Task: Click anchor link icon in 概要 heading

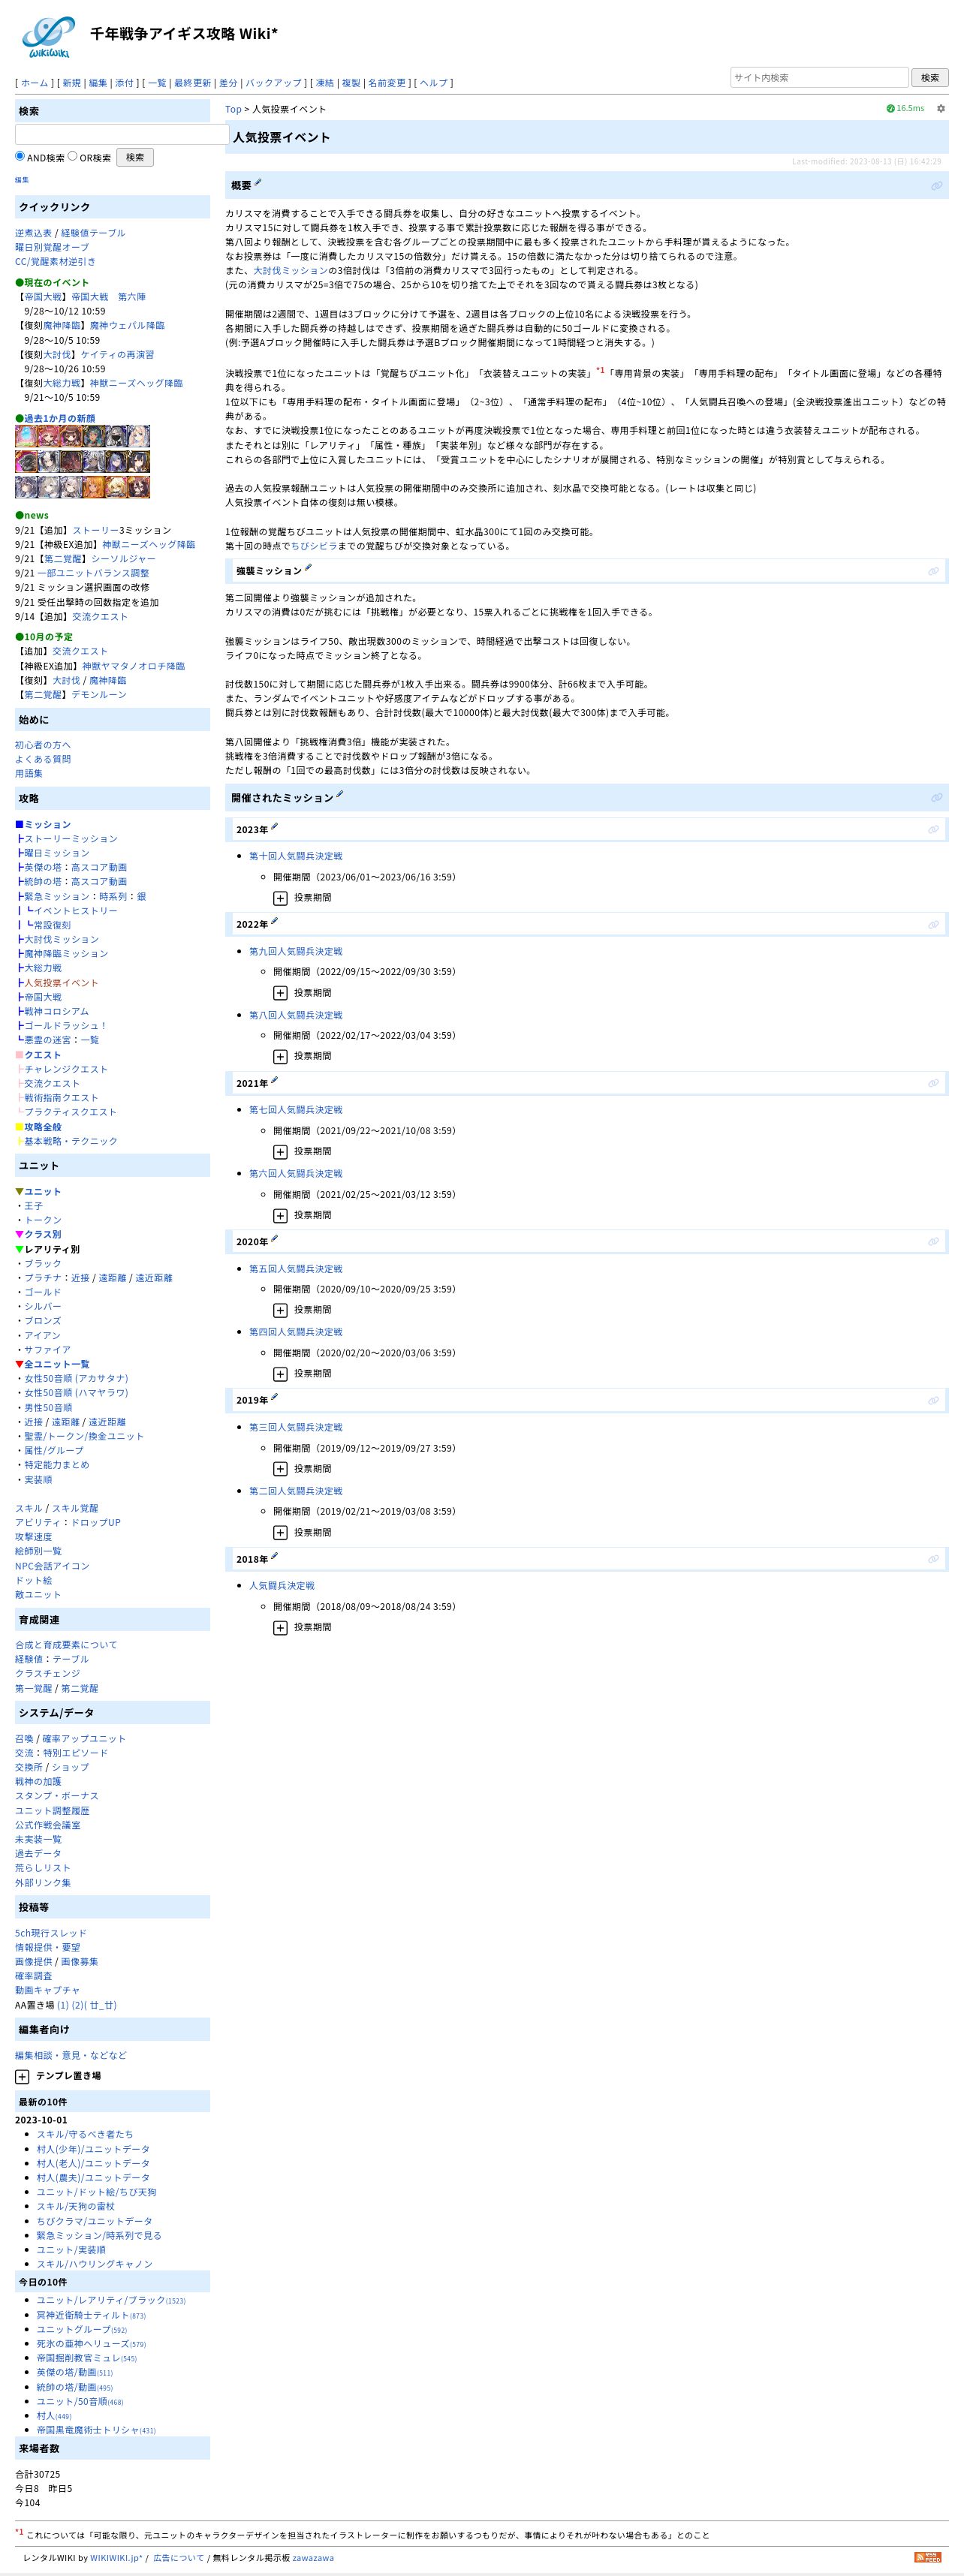Action: click(936, 186)
